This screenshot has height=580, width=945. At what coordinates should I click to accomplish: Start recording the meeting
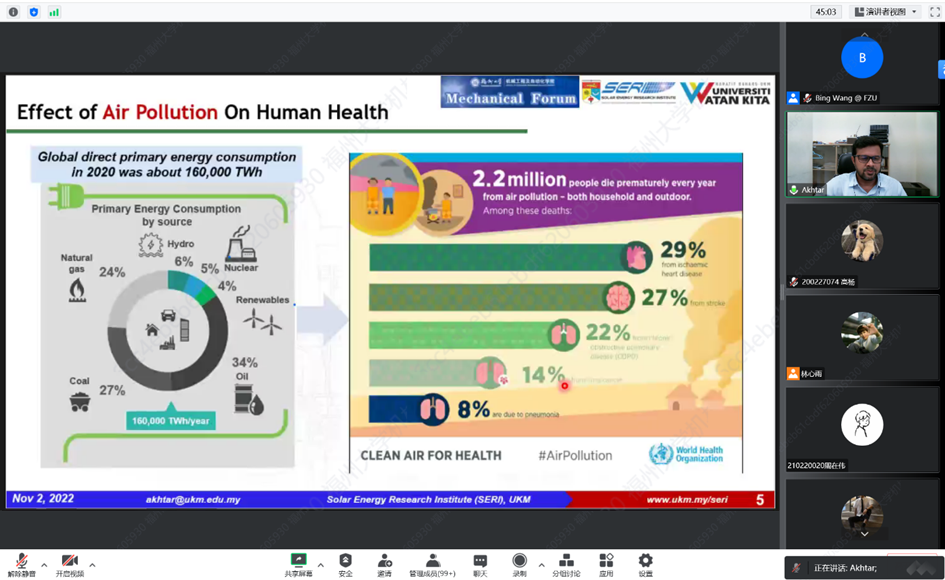[519, 563]
